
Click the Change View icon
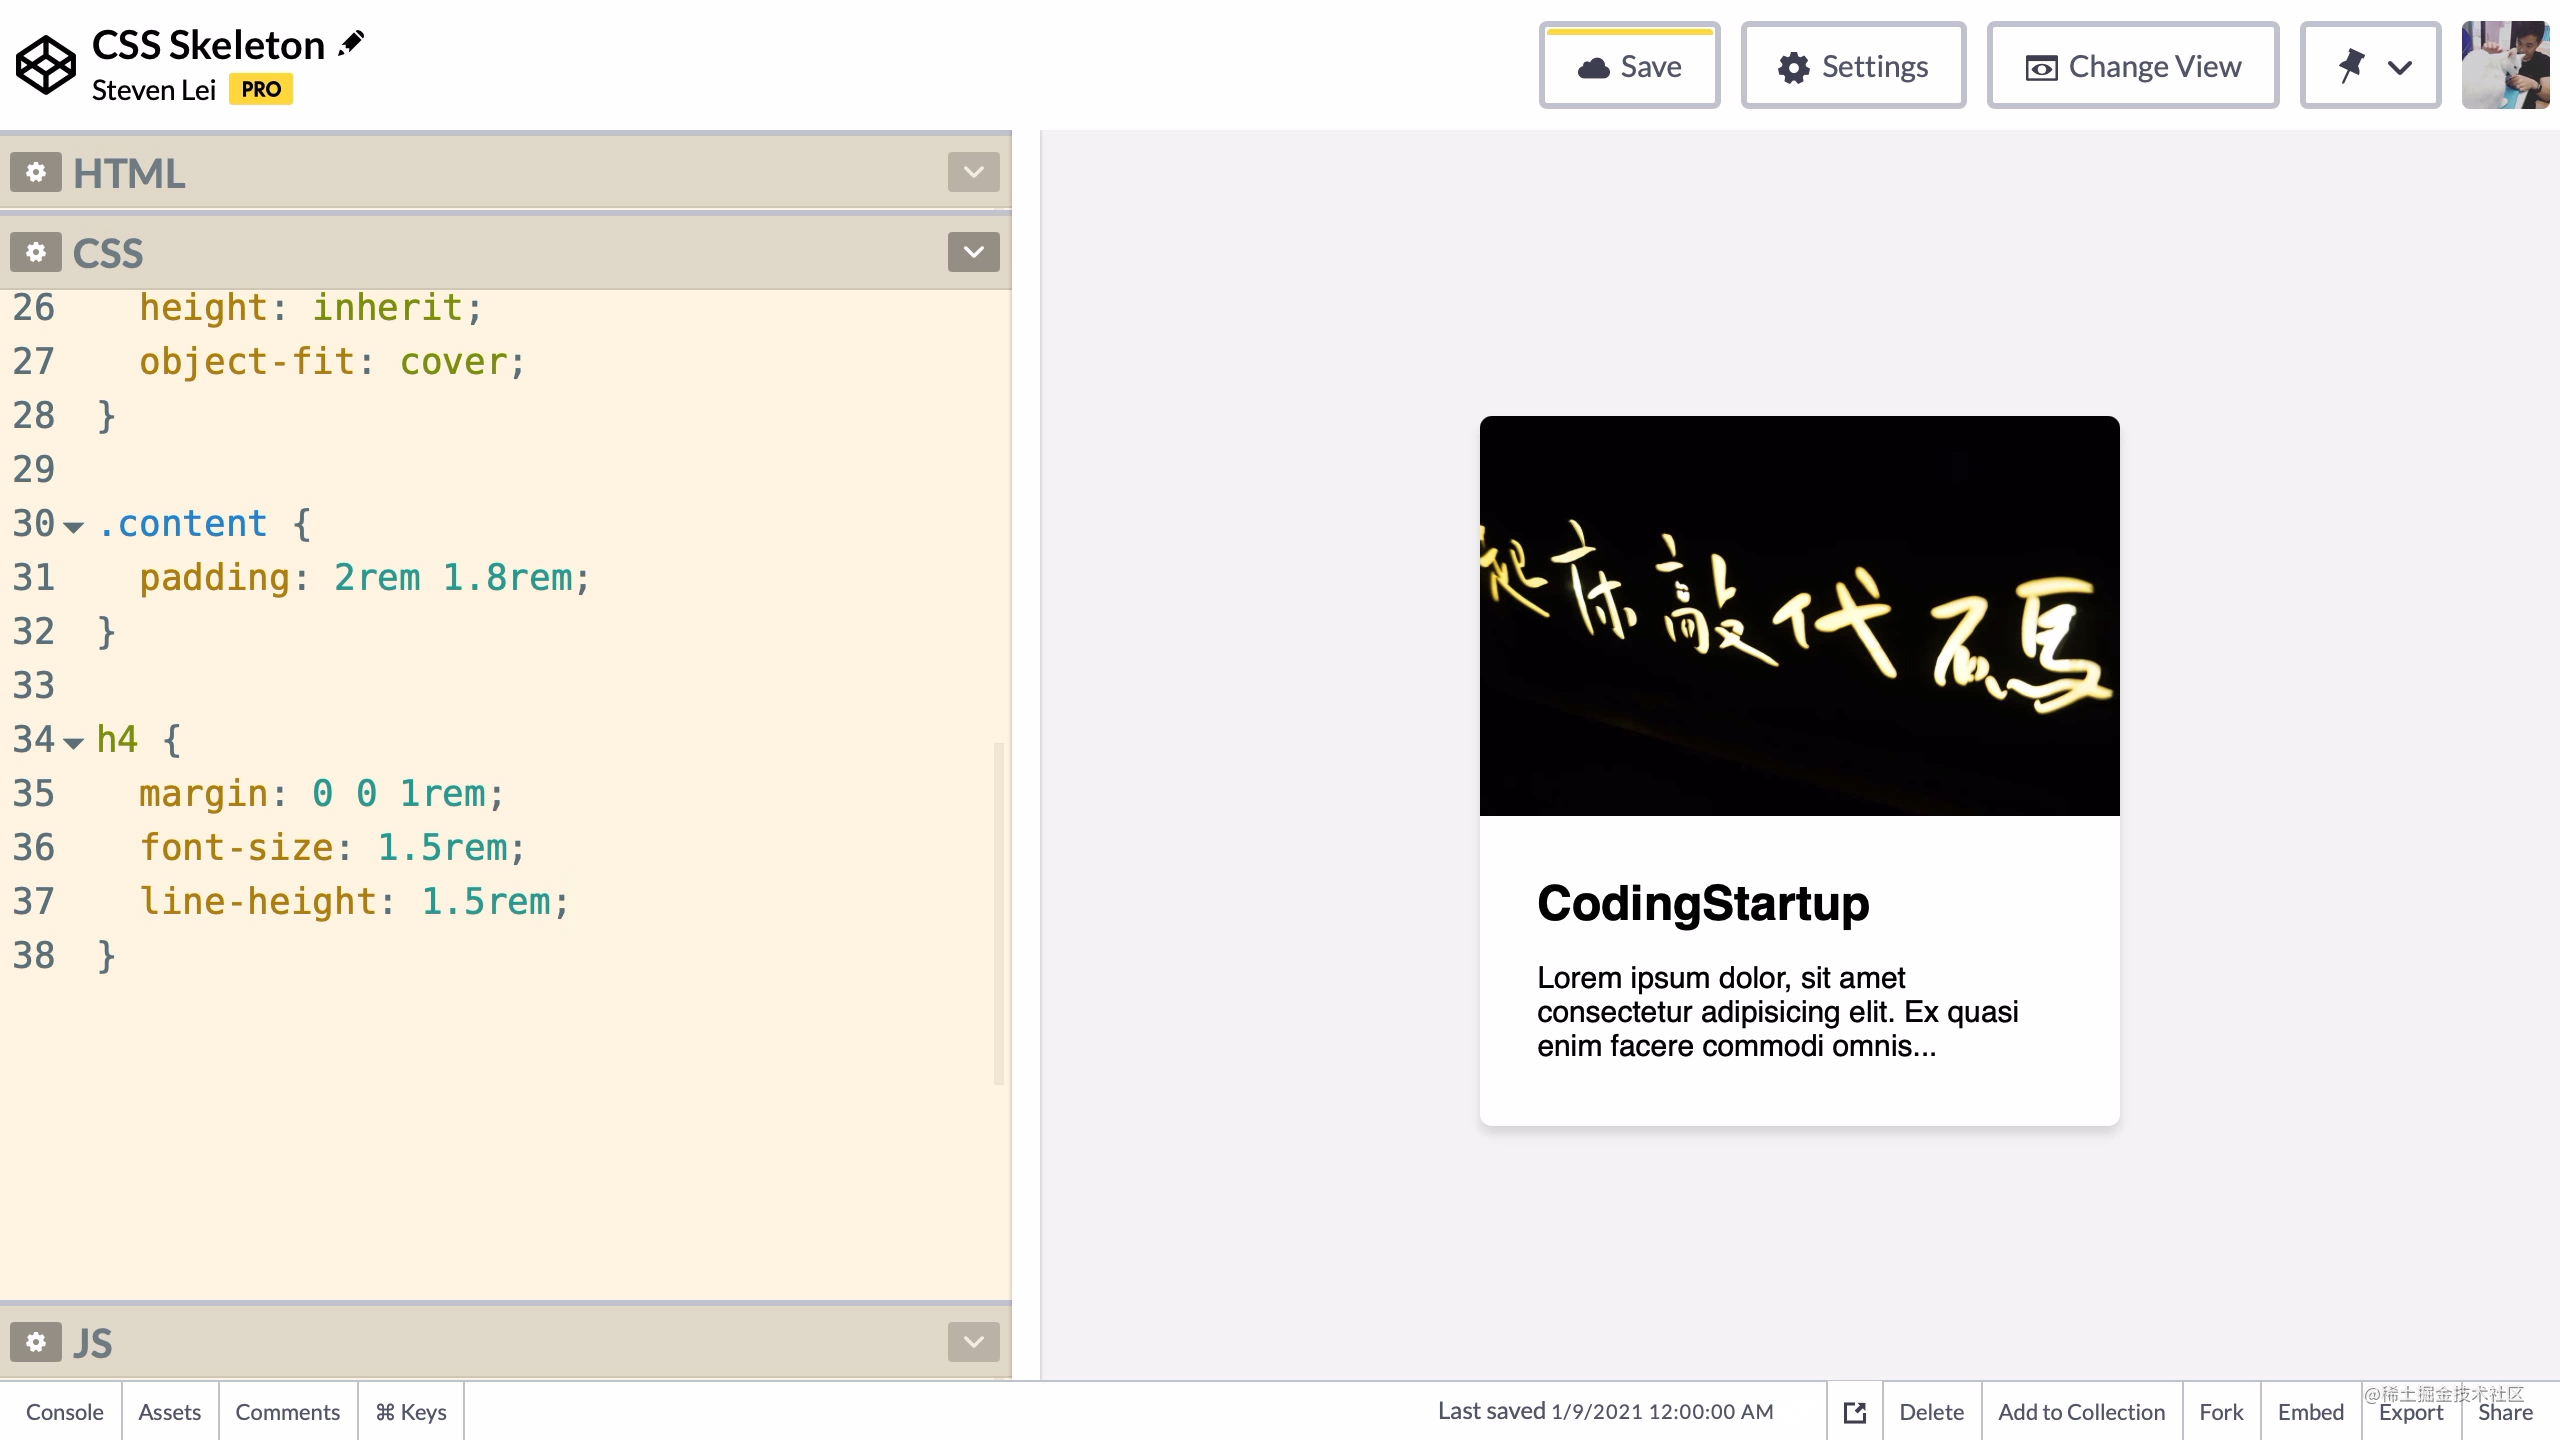[x=2041, y=66]
